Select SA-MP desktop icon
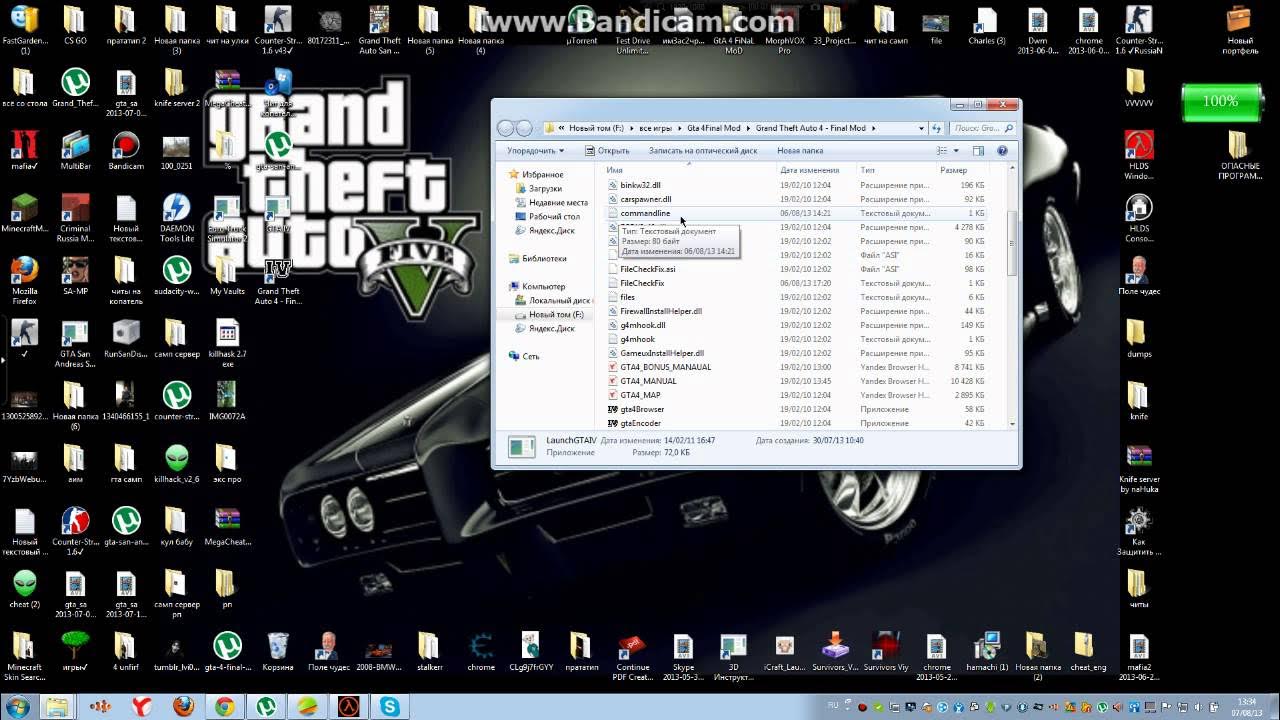Screen dimensions: 1280x720 pos(75,276)
